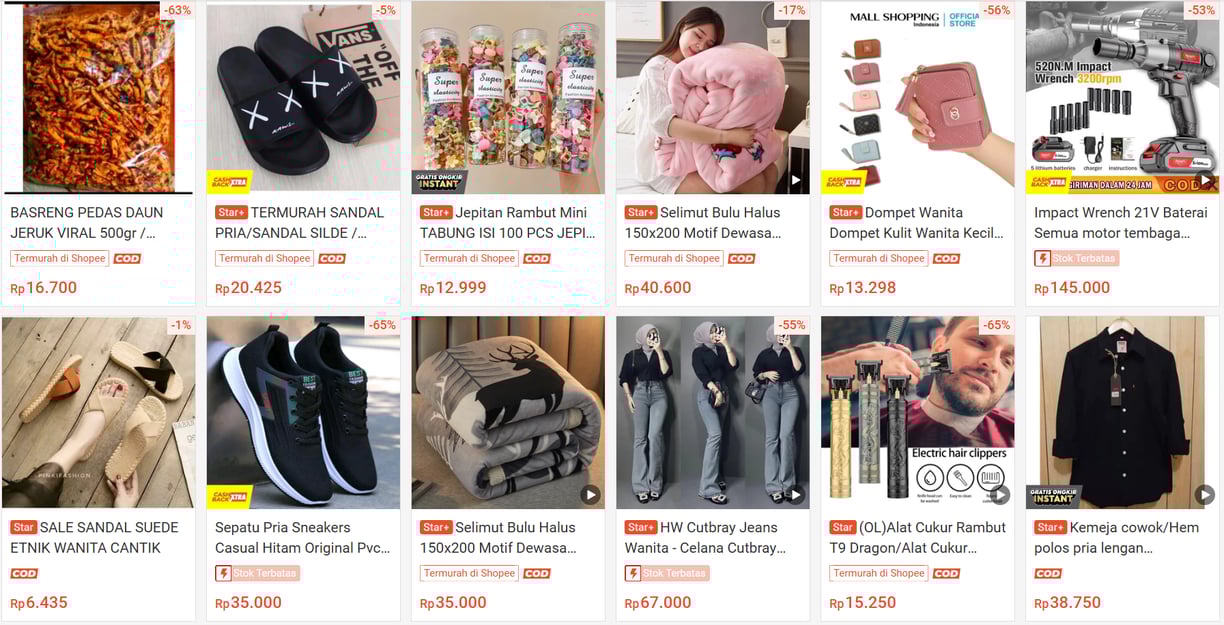The width and height of the screenshot is (1224, 625).
Task: Play video on impact wrench product image
Action: (1205, 180)
